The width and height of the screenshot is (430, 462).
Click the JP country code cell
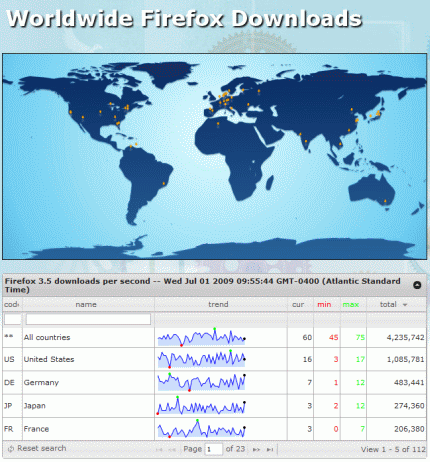pos(8,406)
